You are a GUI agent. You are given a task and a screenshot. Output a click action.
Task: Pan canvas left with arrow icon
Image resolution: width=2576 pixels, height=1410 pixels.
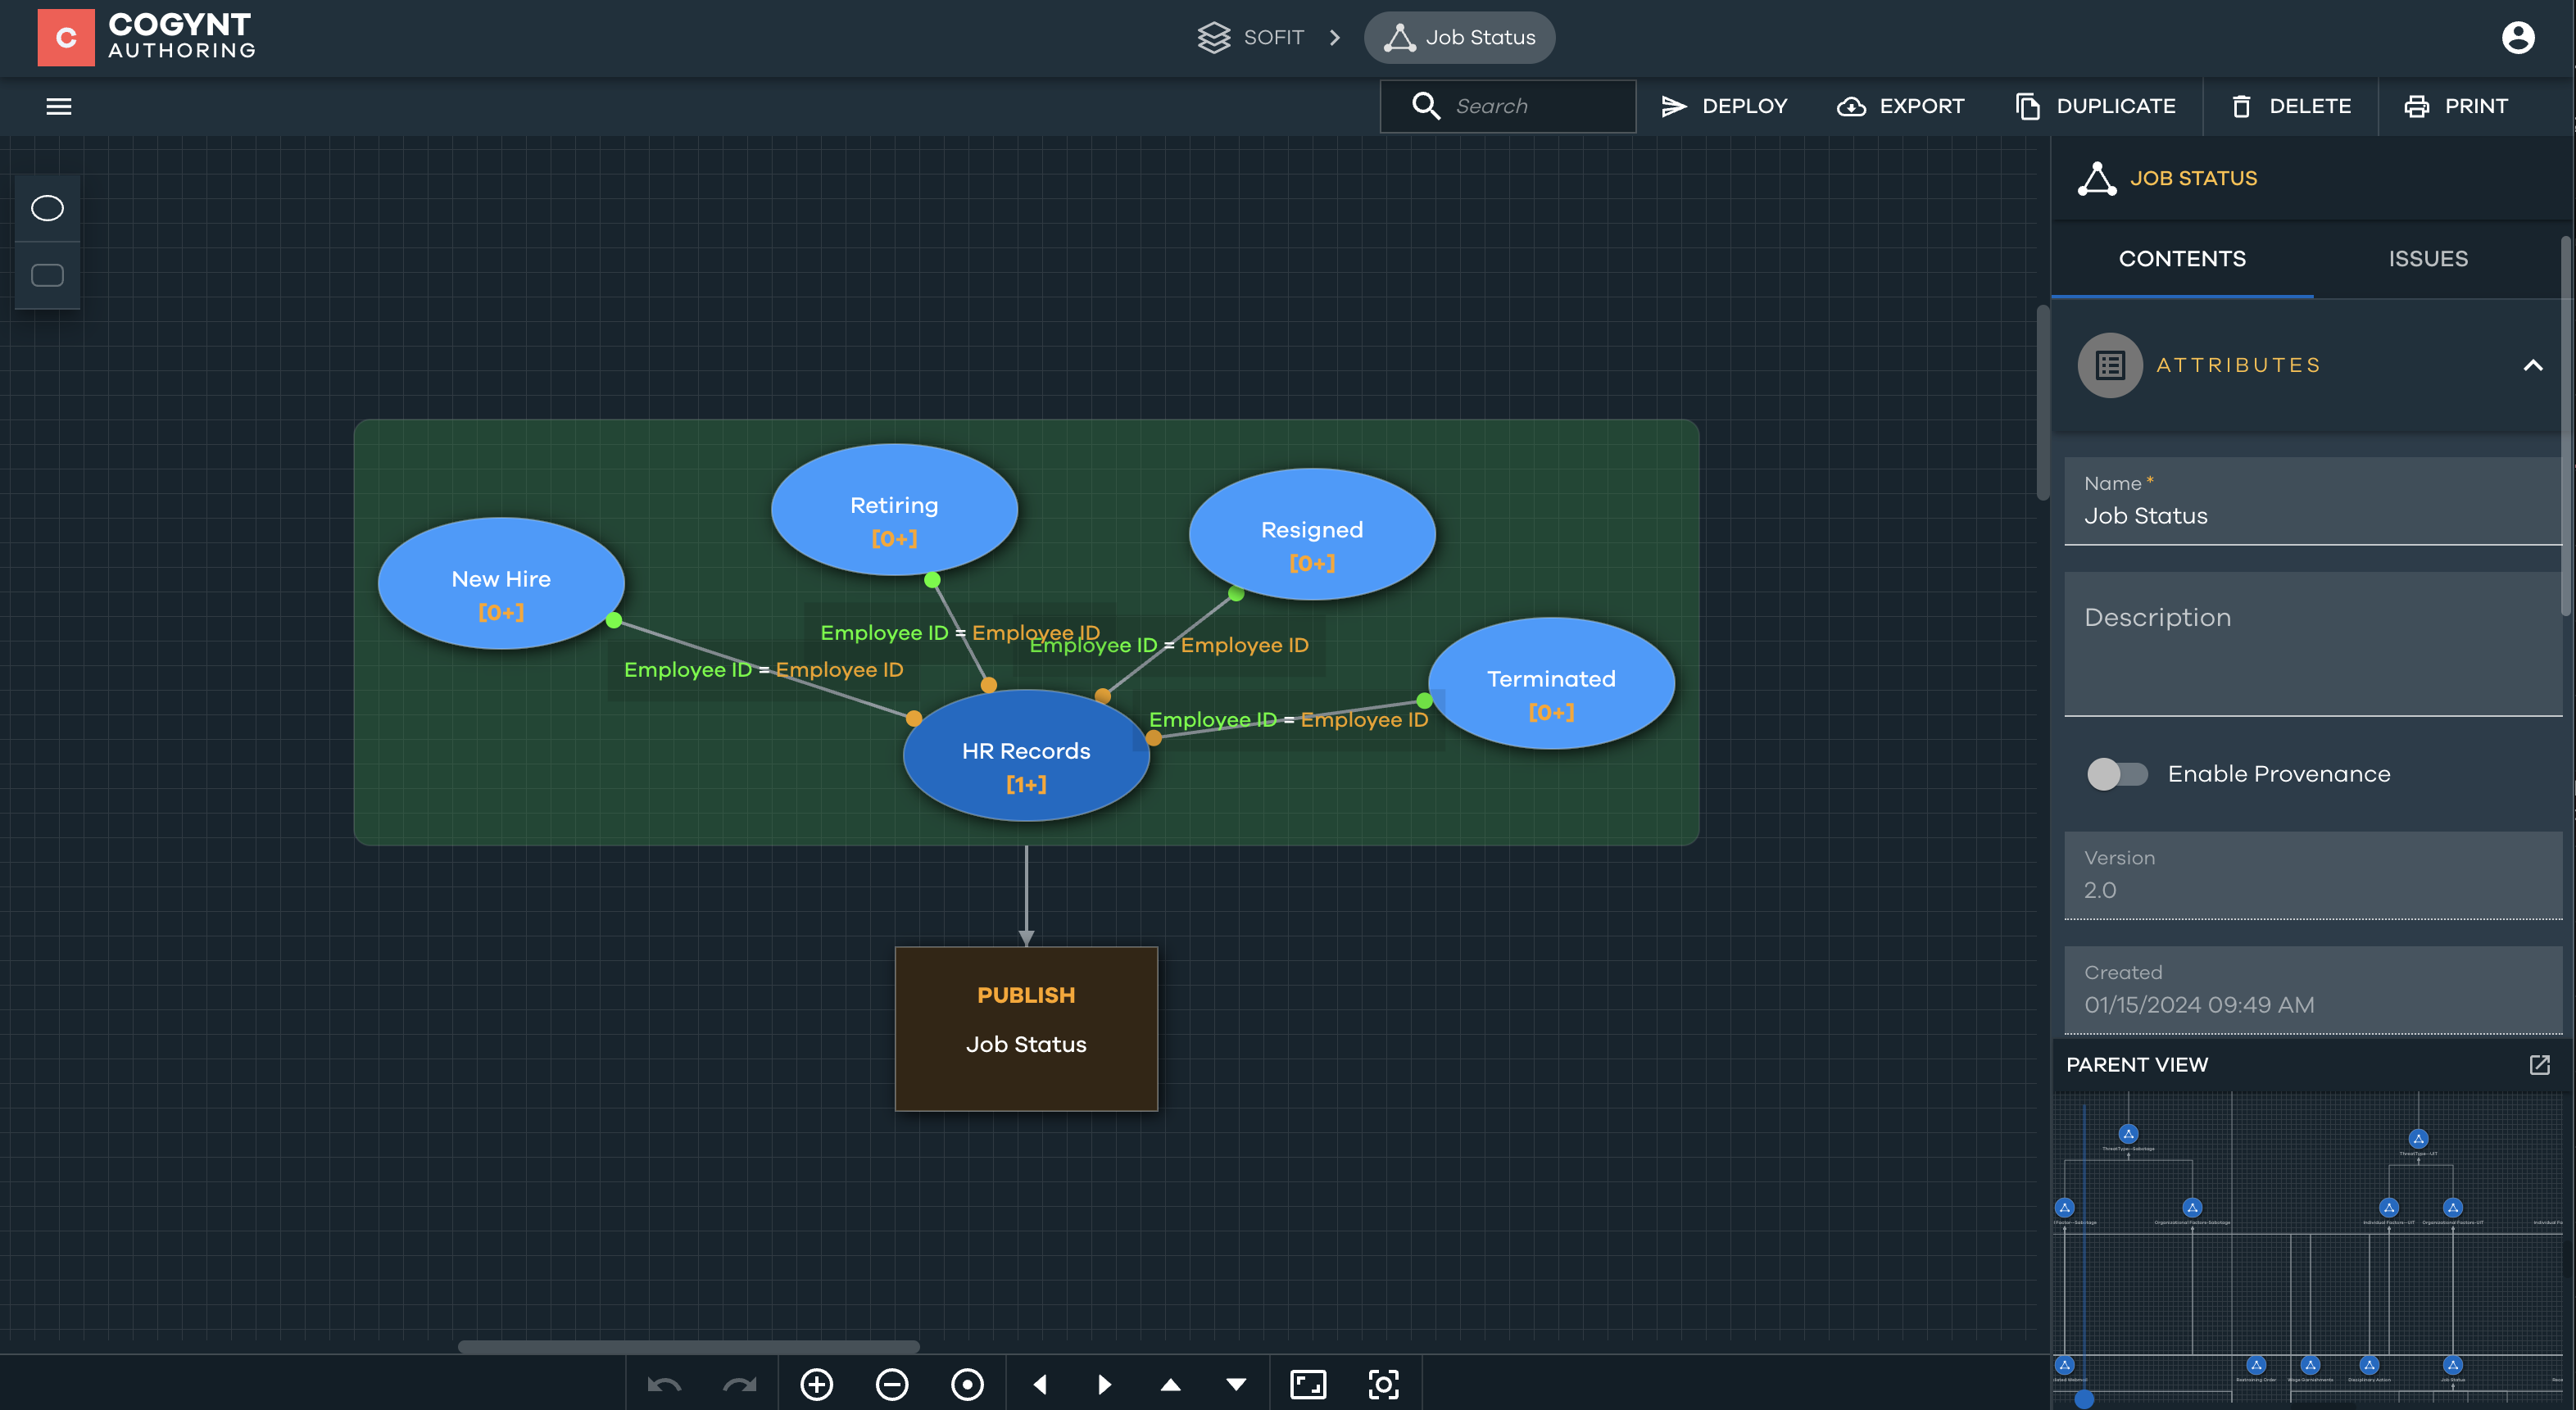point(1040,1384)
